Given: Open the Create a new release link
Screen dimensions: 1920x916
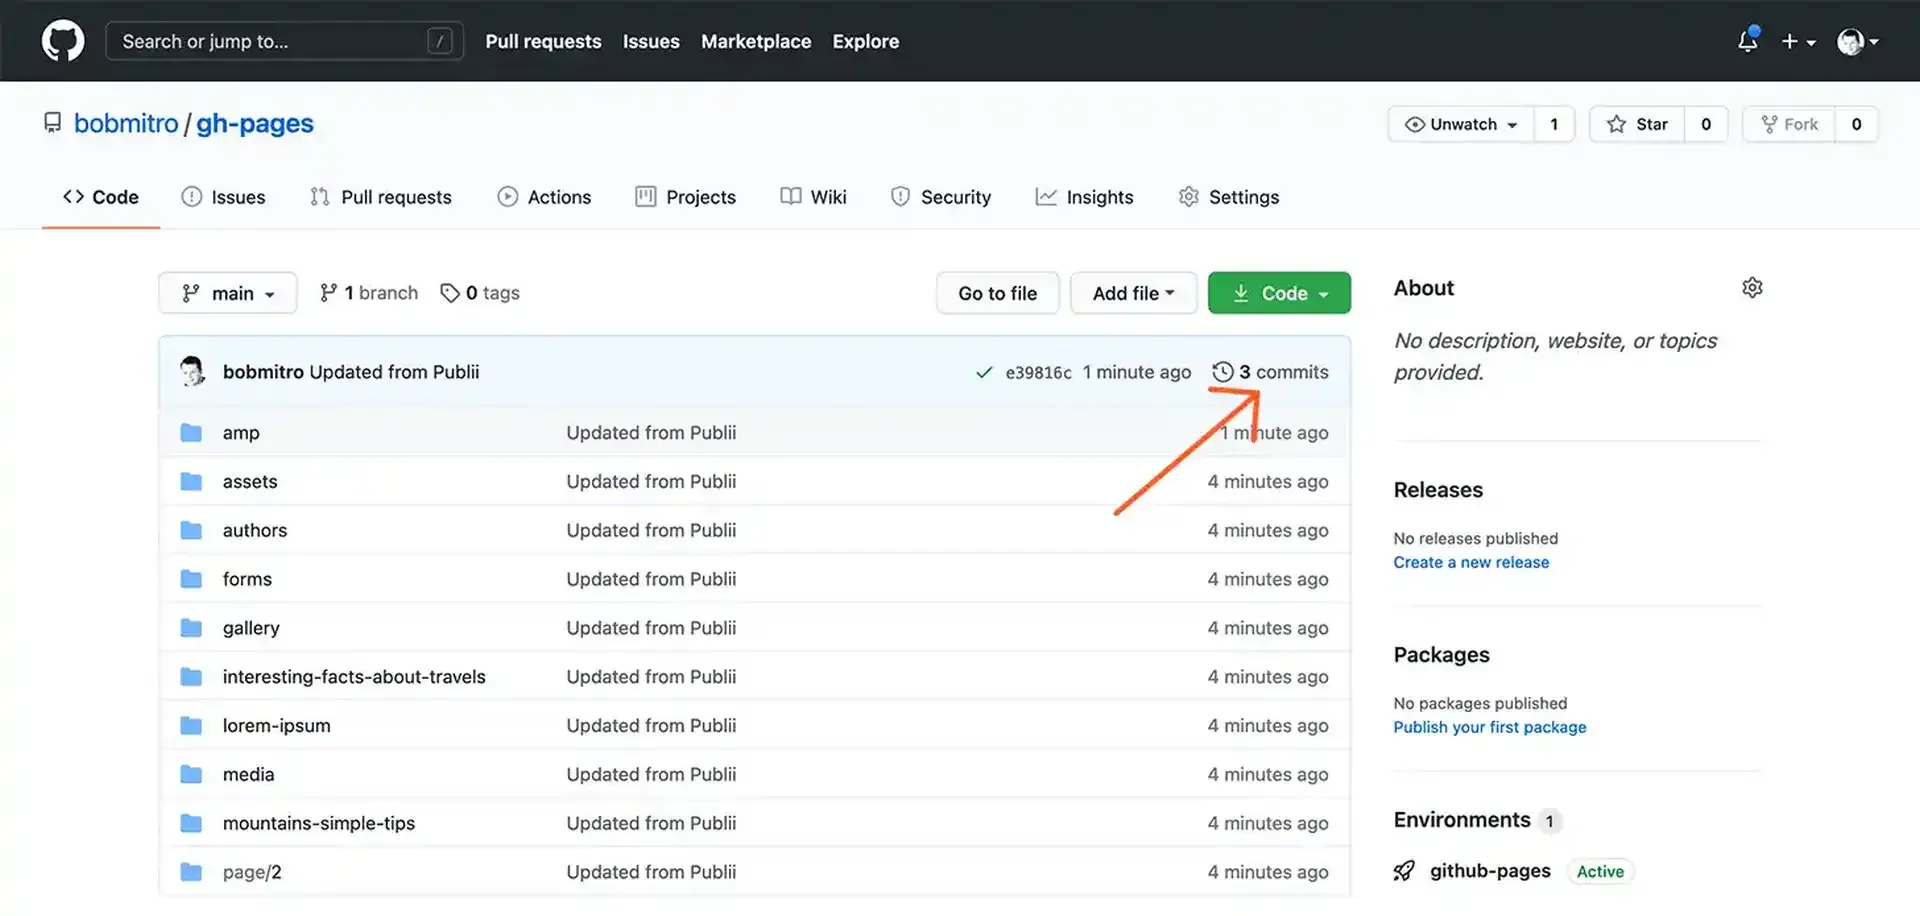Looking at the screenshot, I should coord(1471,562).
